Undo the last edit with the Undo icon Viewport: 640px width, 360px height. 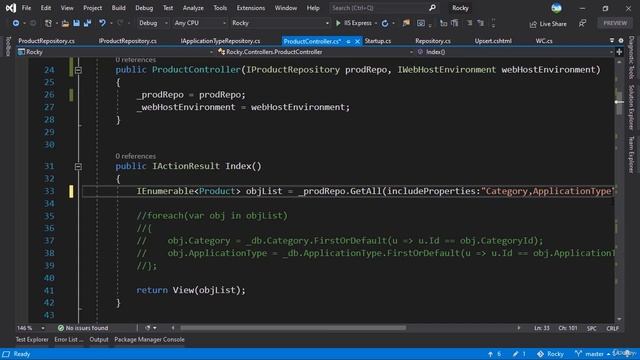click(x=102, y=23)
